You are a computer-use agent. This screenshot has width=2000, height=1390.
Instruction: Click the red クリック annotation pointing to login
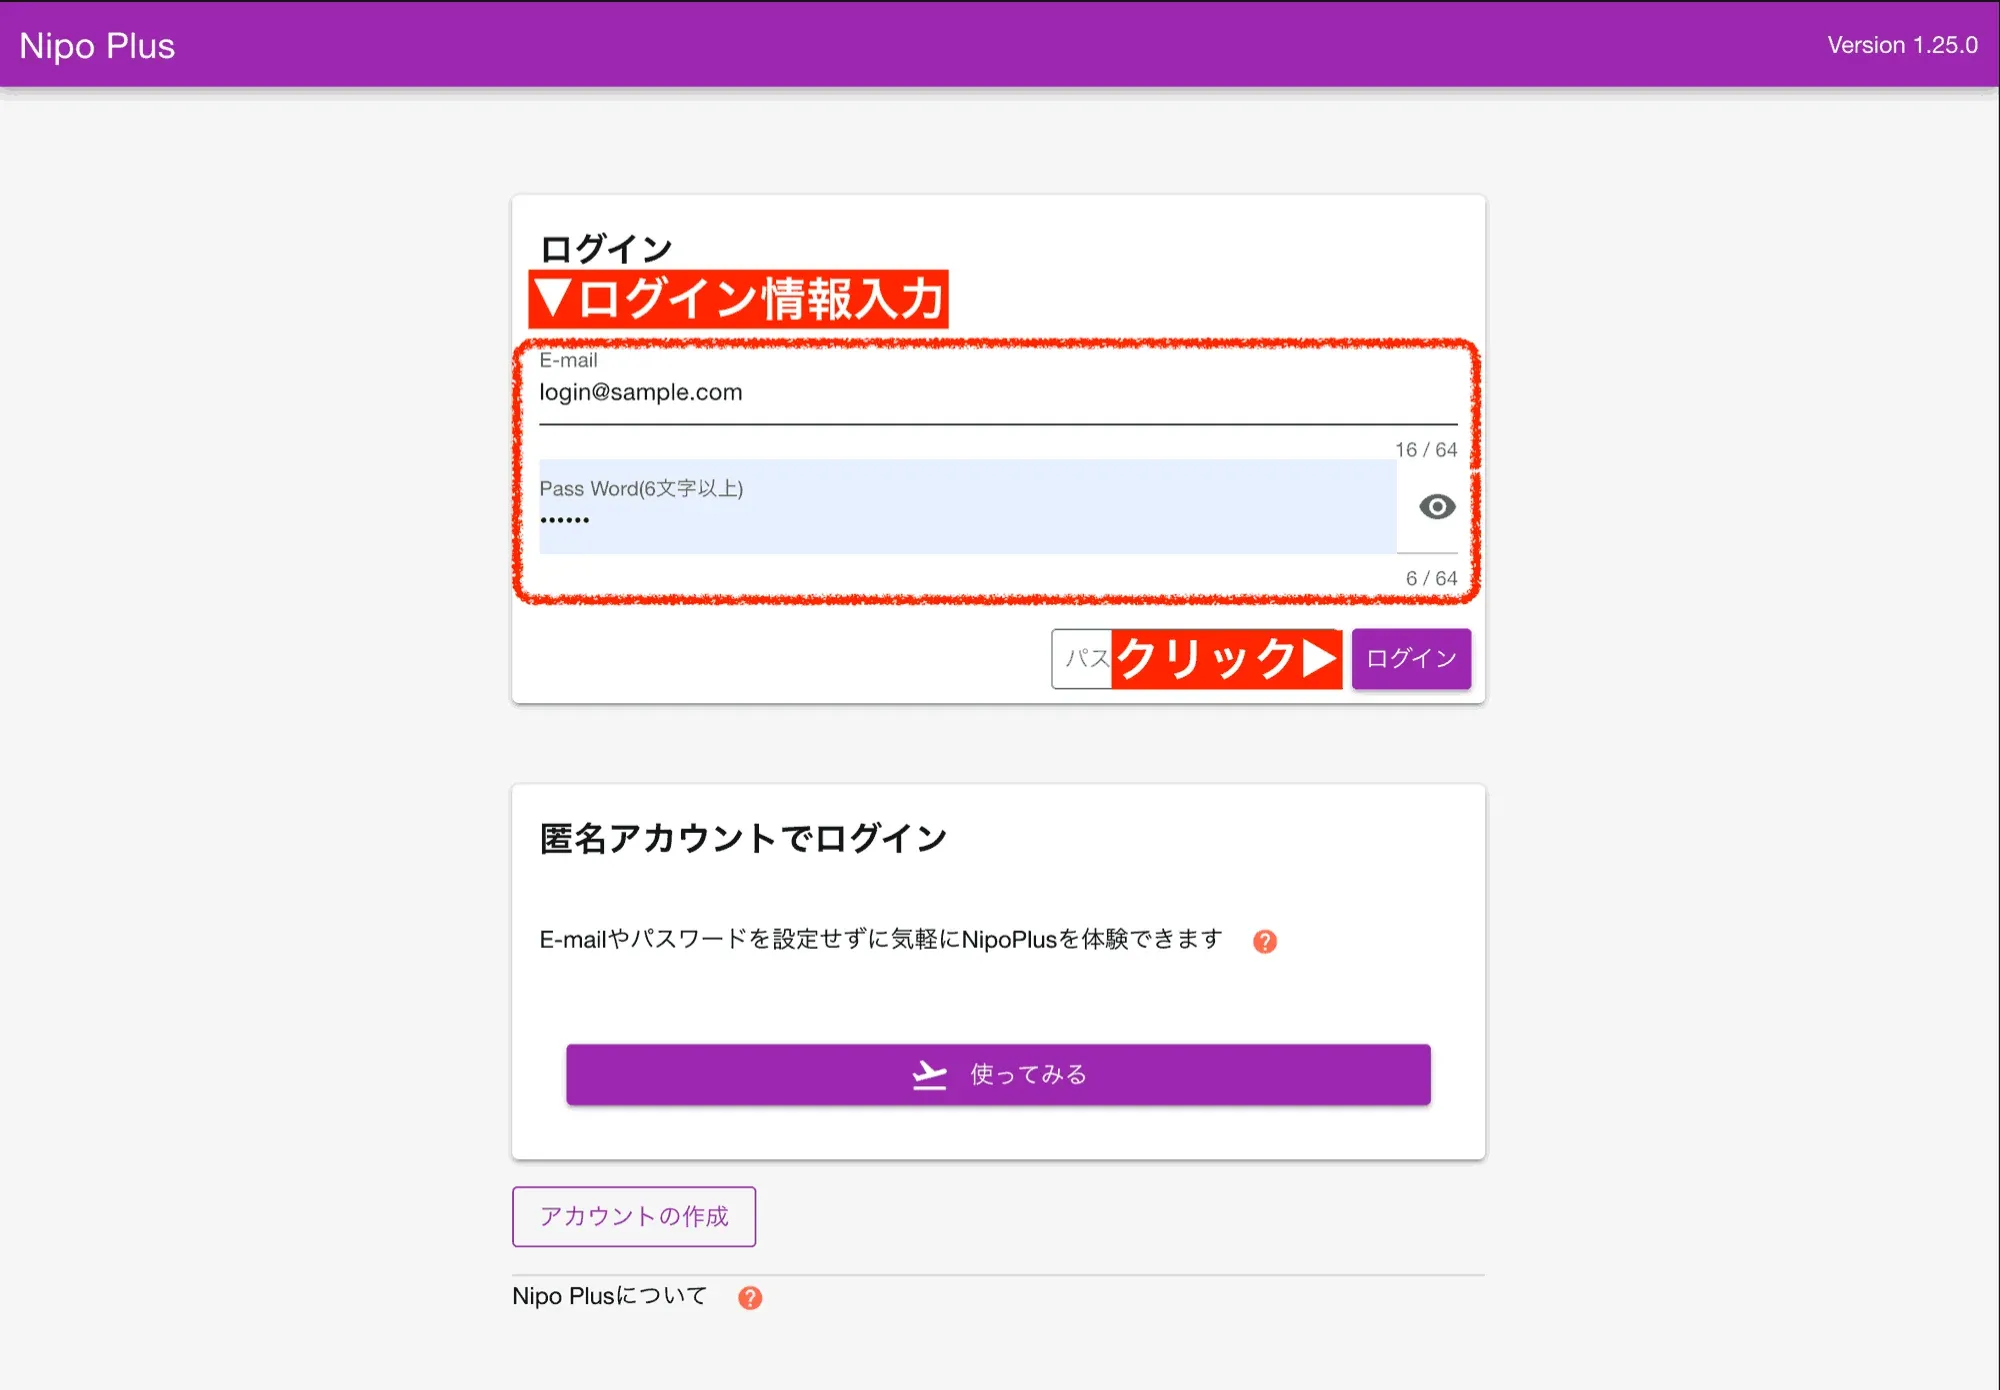pos(1225,658)
